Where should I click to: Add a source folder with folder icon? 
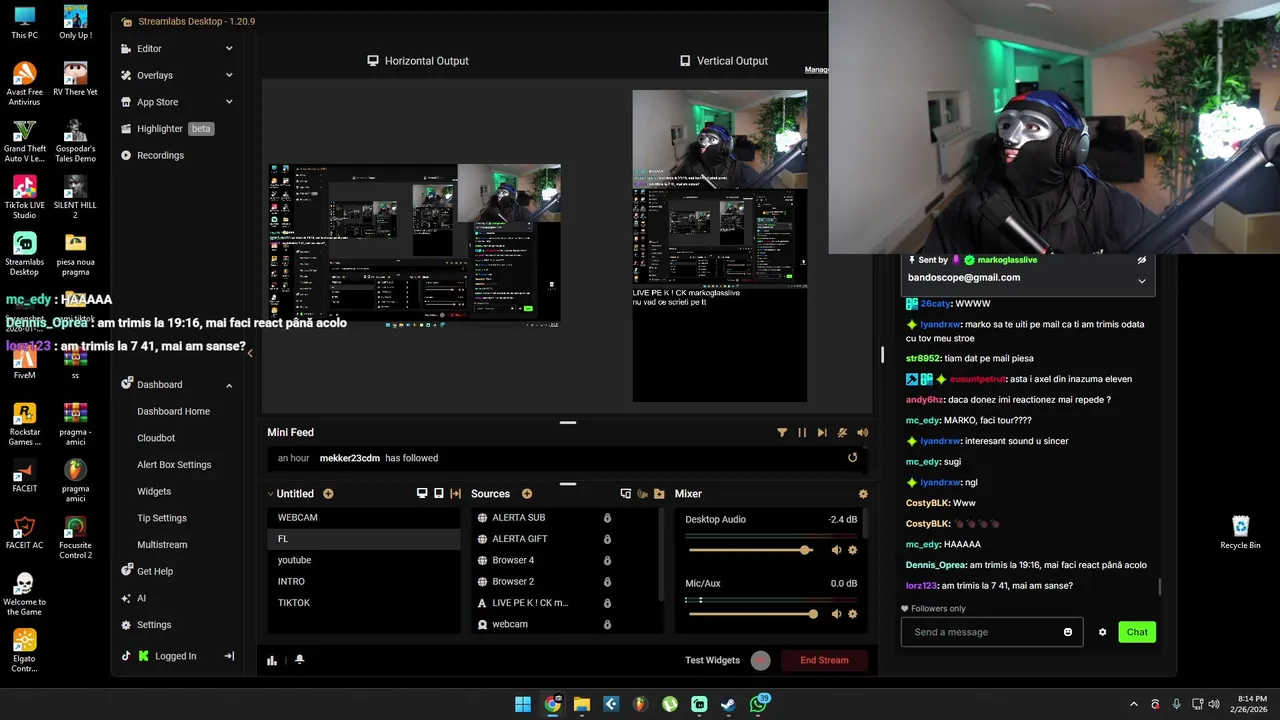coord(659,494)
